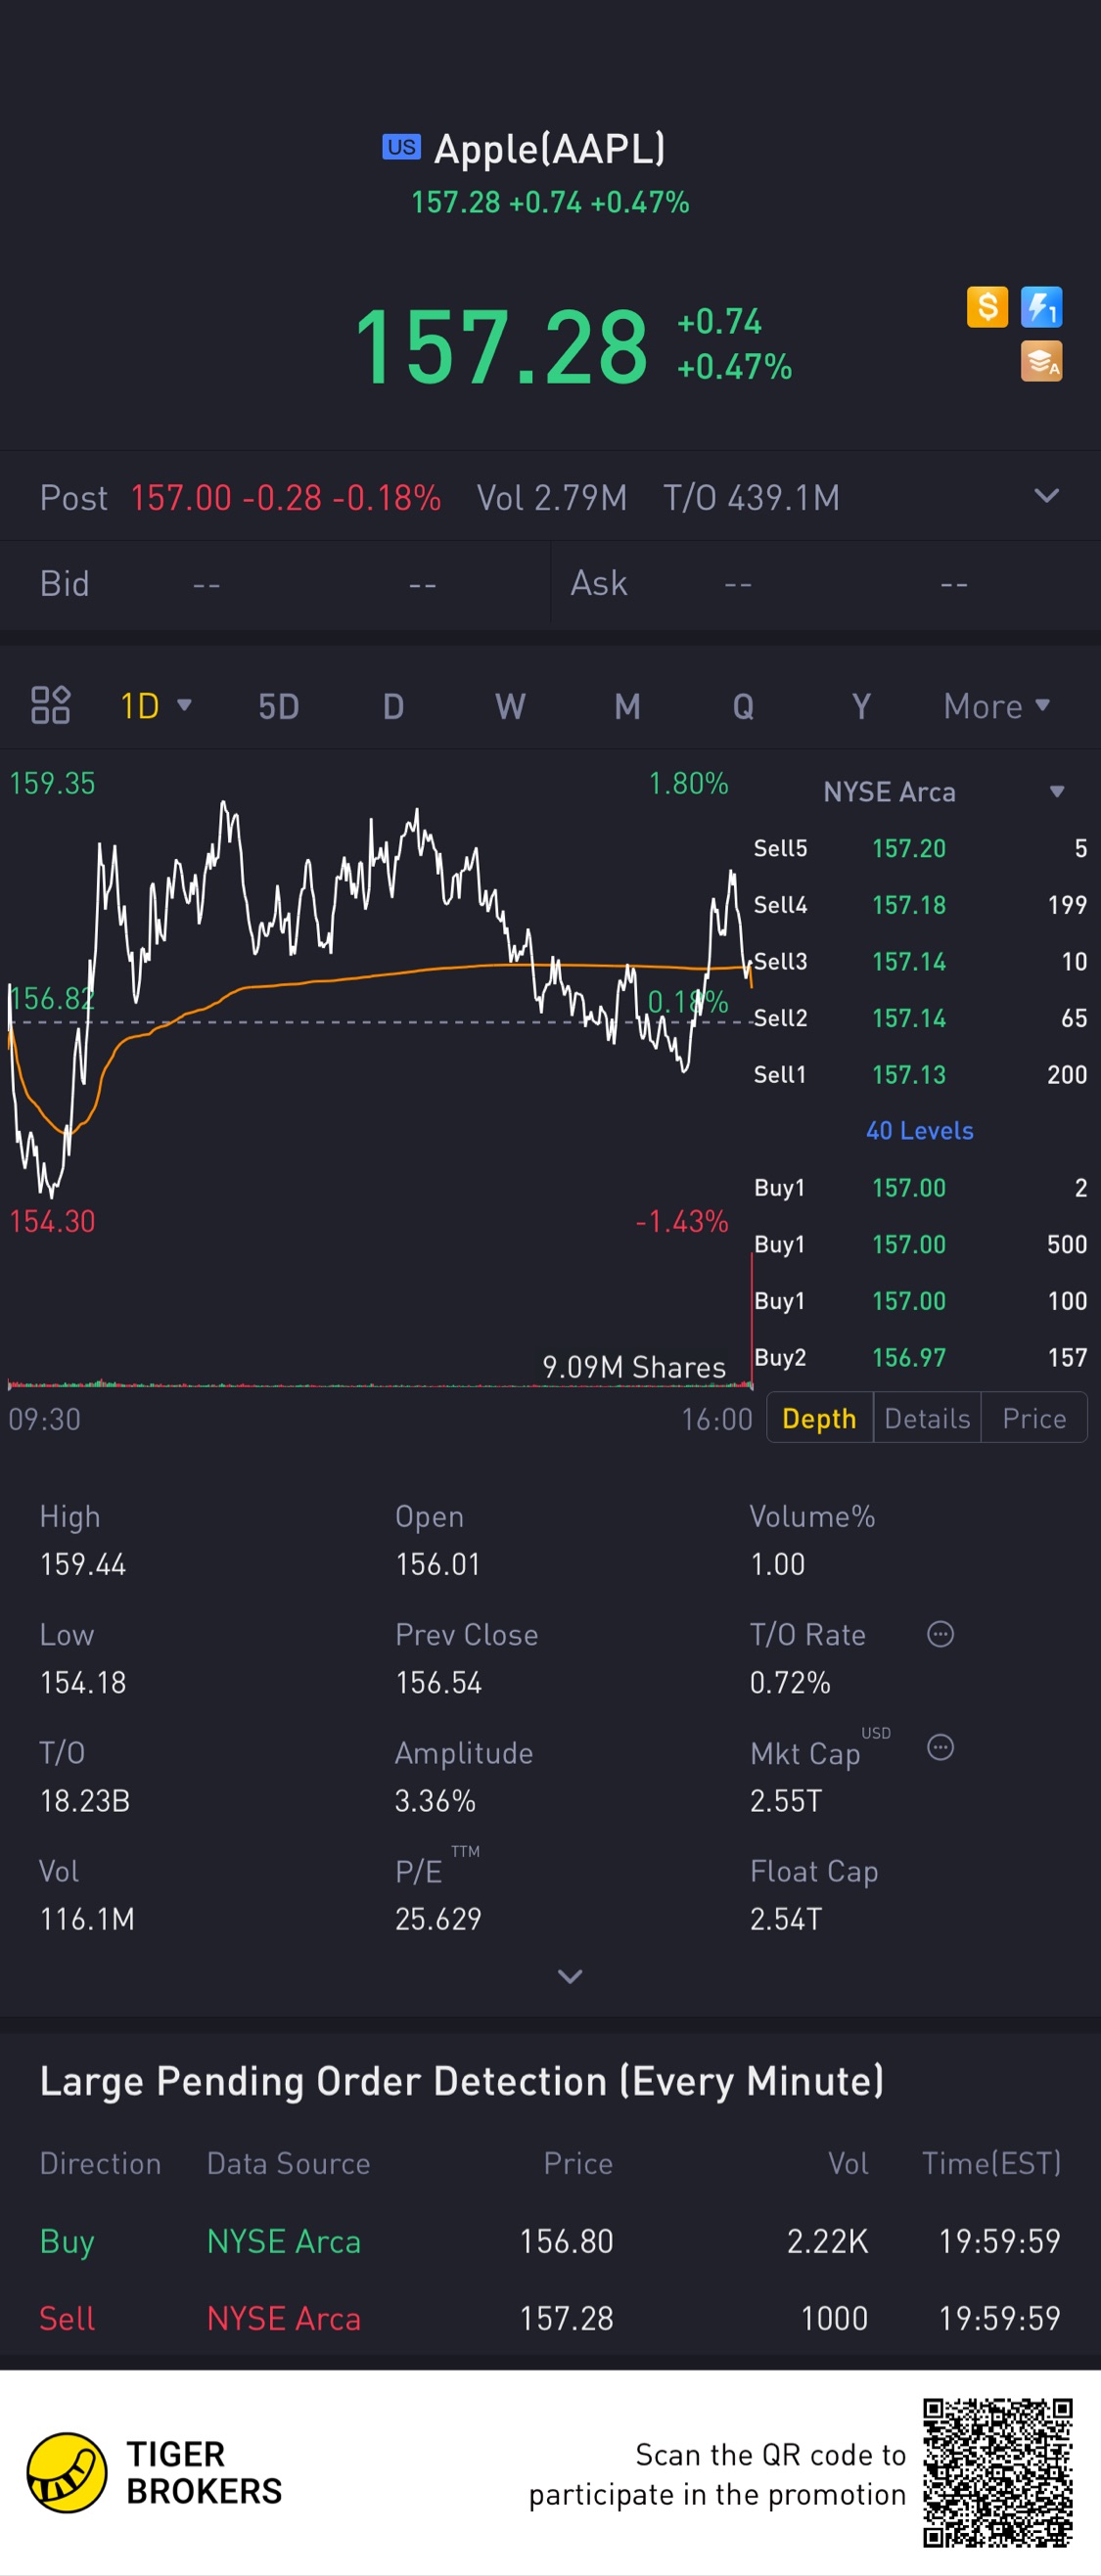The height and width of the screenshot is (2576, 1101).
Task: Open the NYSE Arca exchange dropdown
Action: tap(1056, 792)
